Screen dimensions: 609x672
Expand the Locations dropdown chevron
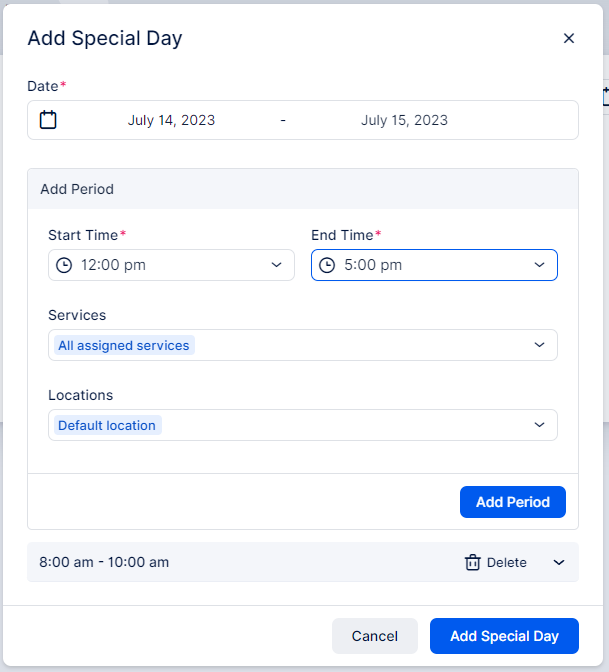click(540, 424)
